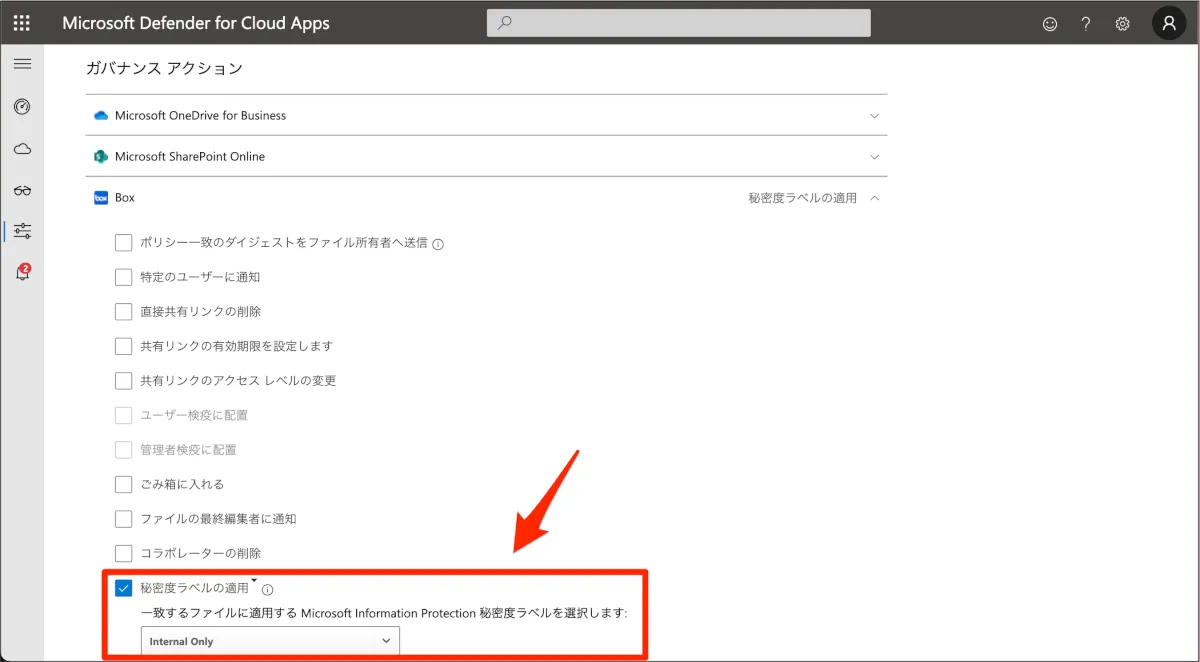
Task: Collapse the Box governance section
Action: click(874, 198)
